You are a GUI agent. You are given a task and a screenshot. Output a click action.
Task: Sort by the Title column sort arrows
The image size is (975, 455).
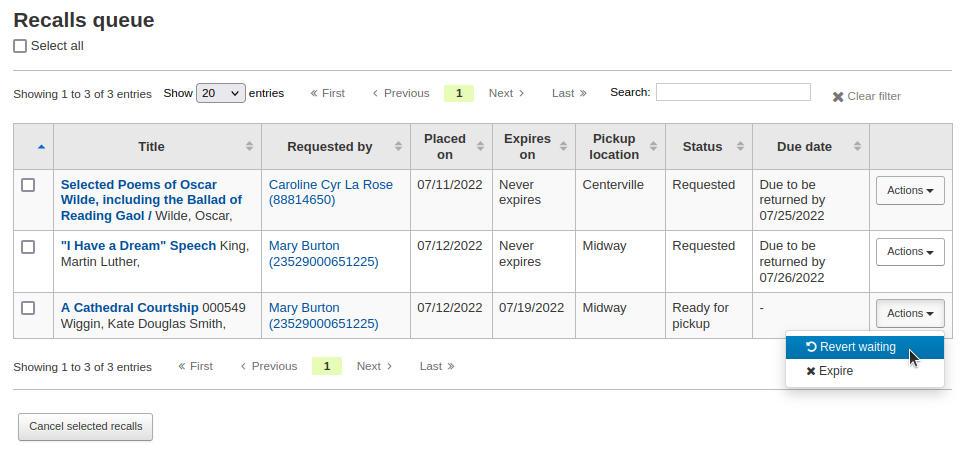pos(249,147)
